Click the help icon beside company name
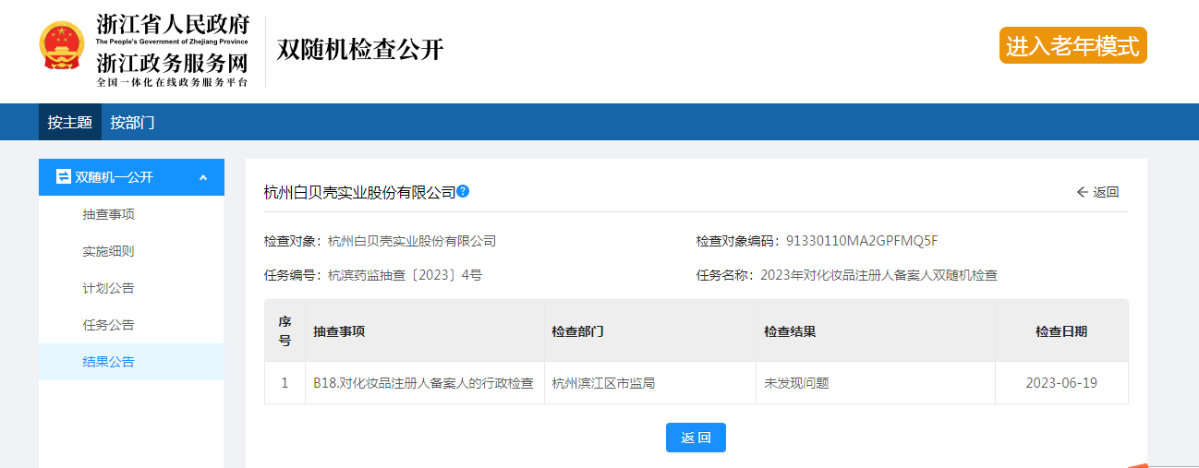1199x468 pixels. 463,191
